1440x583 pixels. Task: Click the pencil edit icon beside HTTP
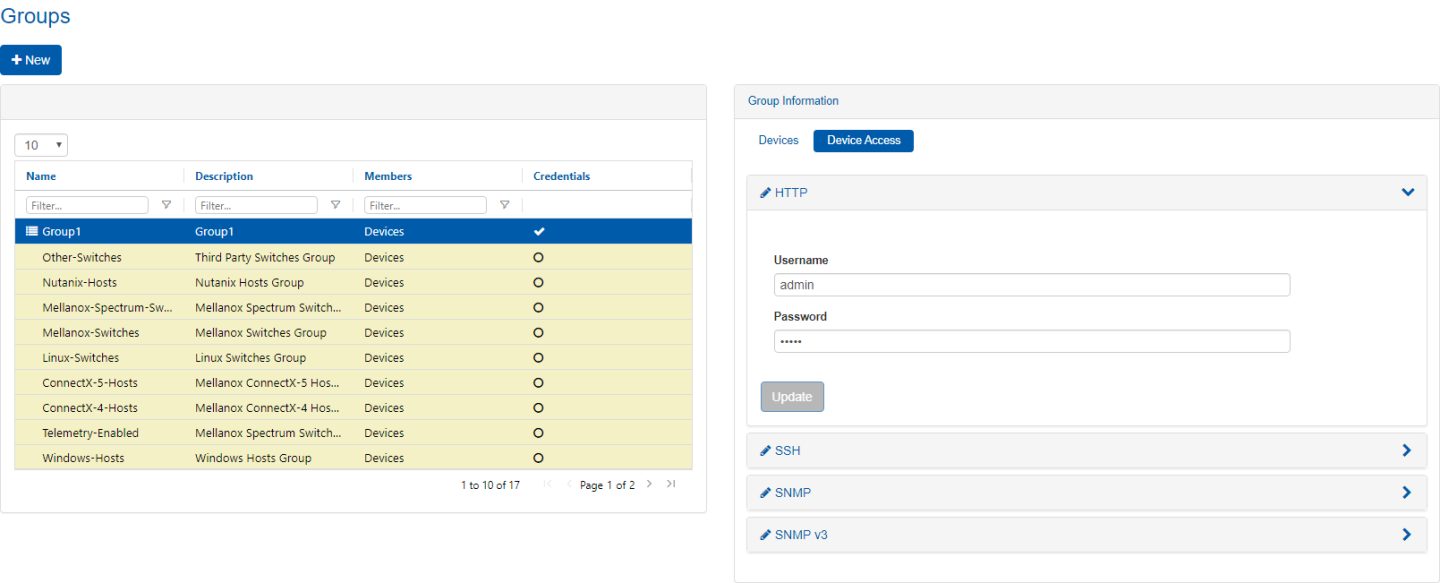point(765,192)
